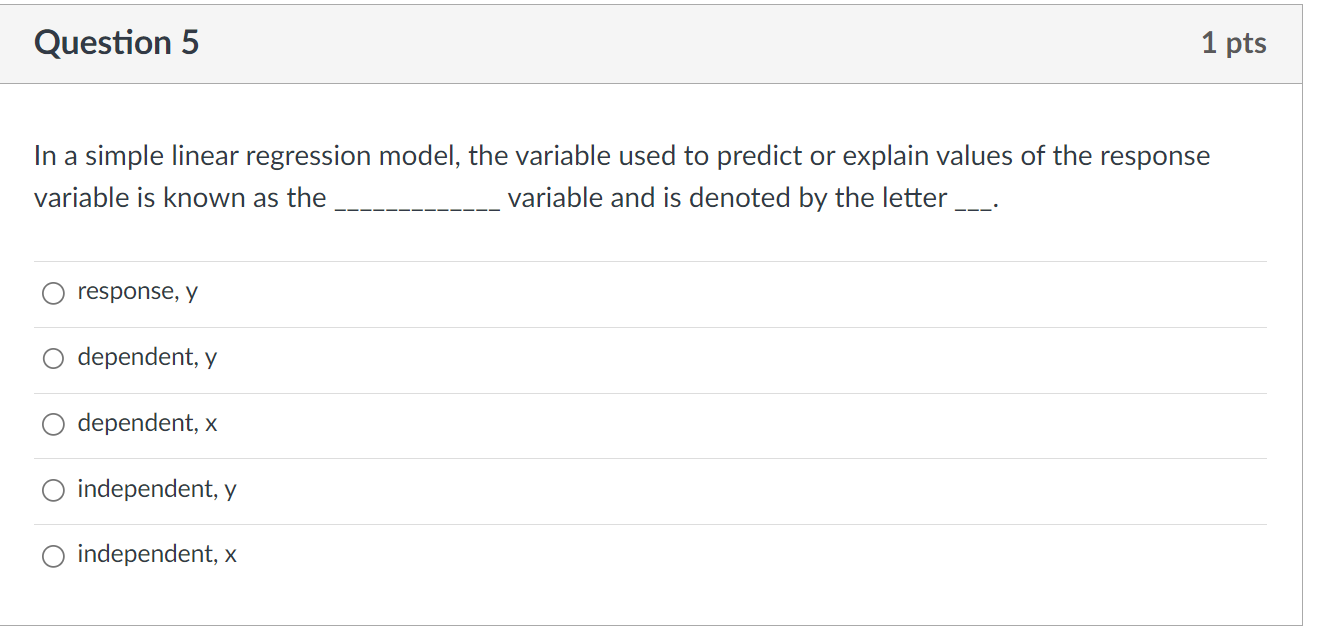This screenshot has height=631, width=1328.
Task: Click the row containing "dependent, x"
Action: click(x=650, y=423)
